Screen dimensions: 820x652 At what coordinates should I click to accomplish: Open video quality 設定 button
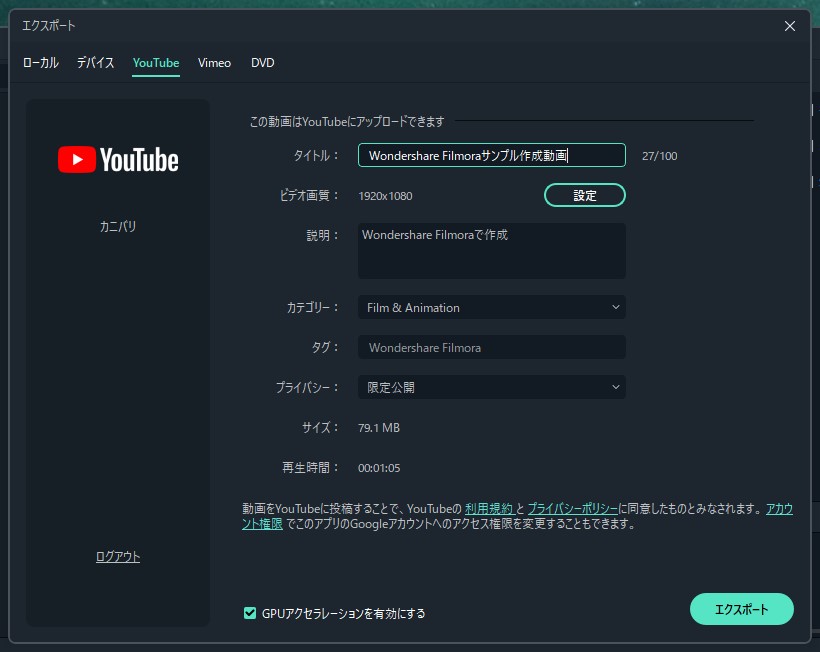[x=585, y=195]
